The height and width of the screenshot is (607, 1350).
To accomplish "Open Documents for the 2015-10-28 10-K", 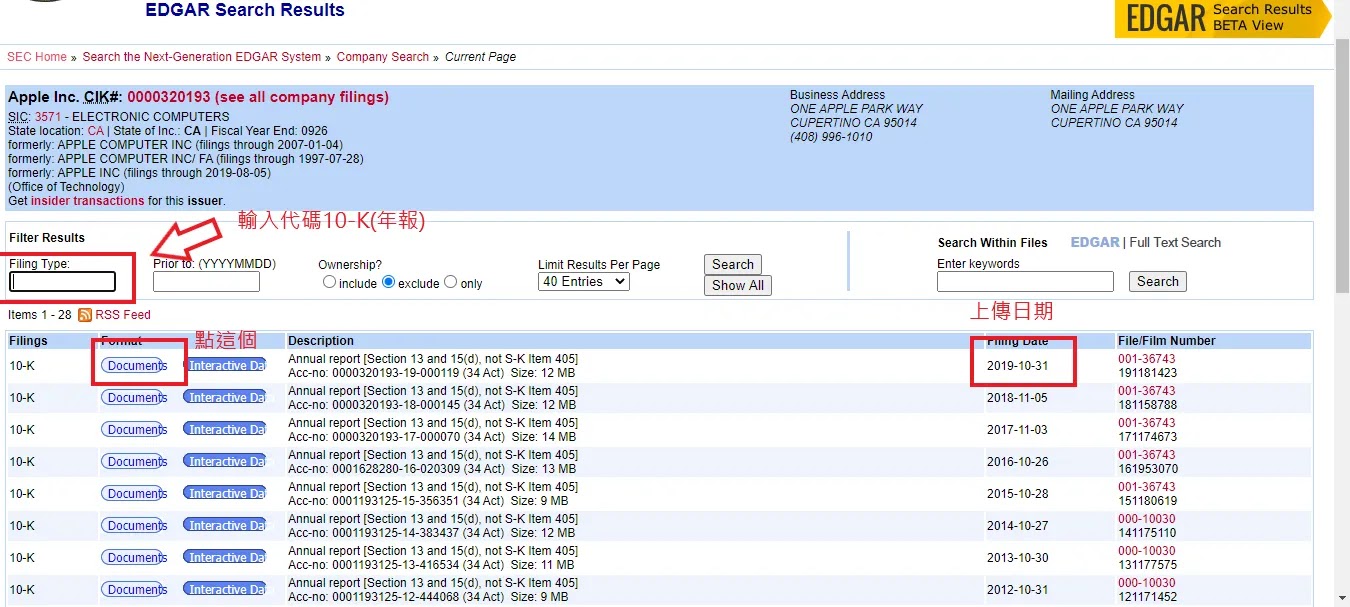I will coord(134,494).
